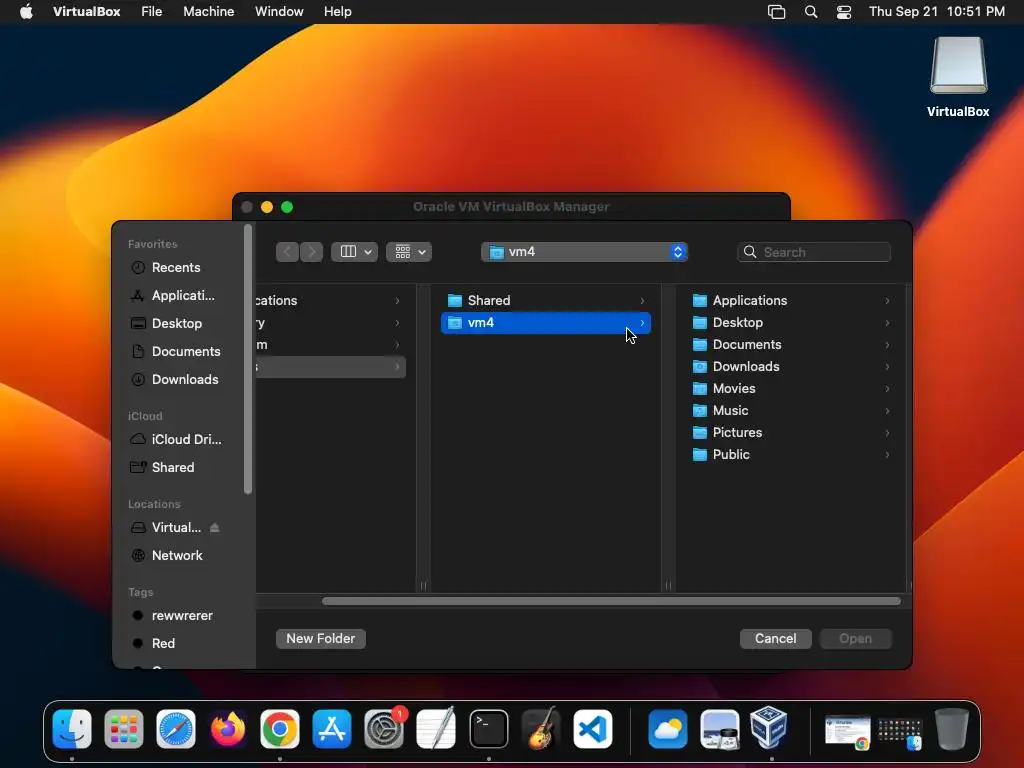Open Preview app in the Dock
The image size is (1024, 768).
720,729
